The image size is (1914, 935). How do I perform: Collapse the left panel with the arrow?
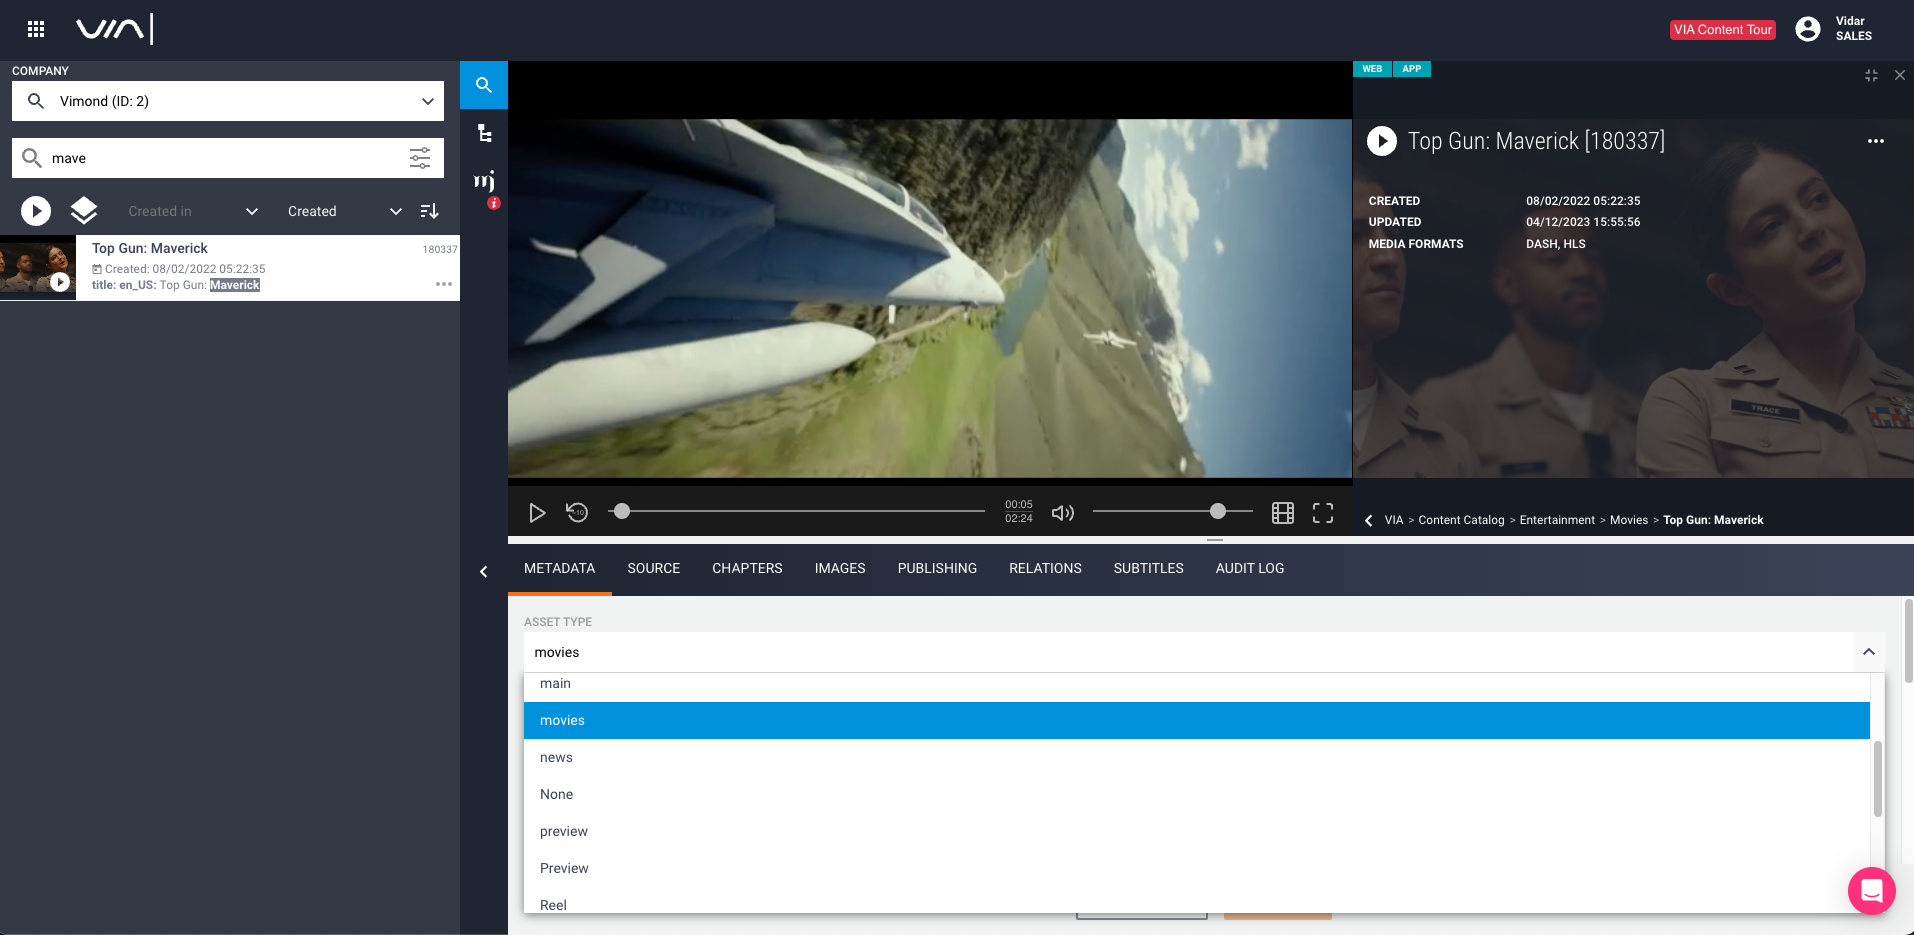click(x=484, y=572)
